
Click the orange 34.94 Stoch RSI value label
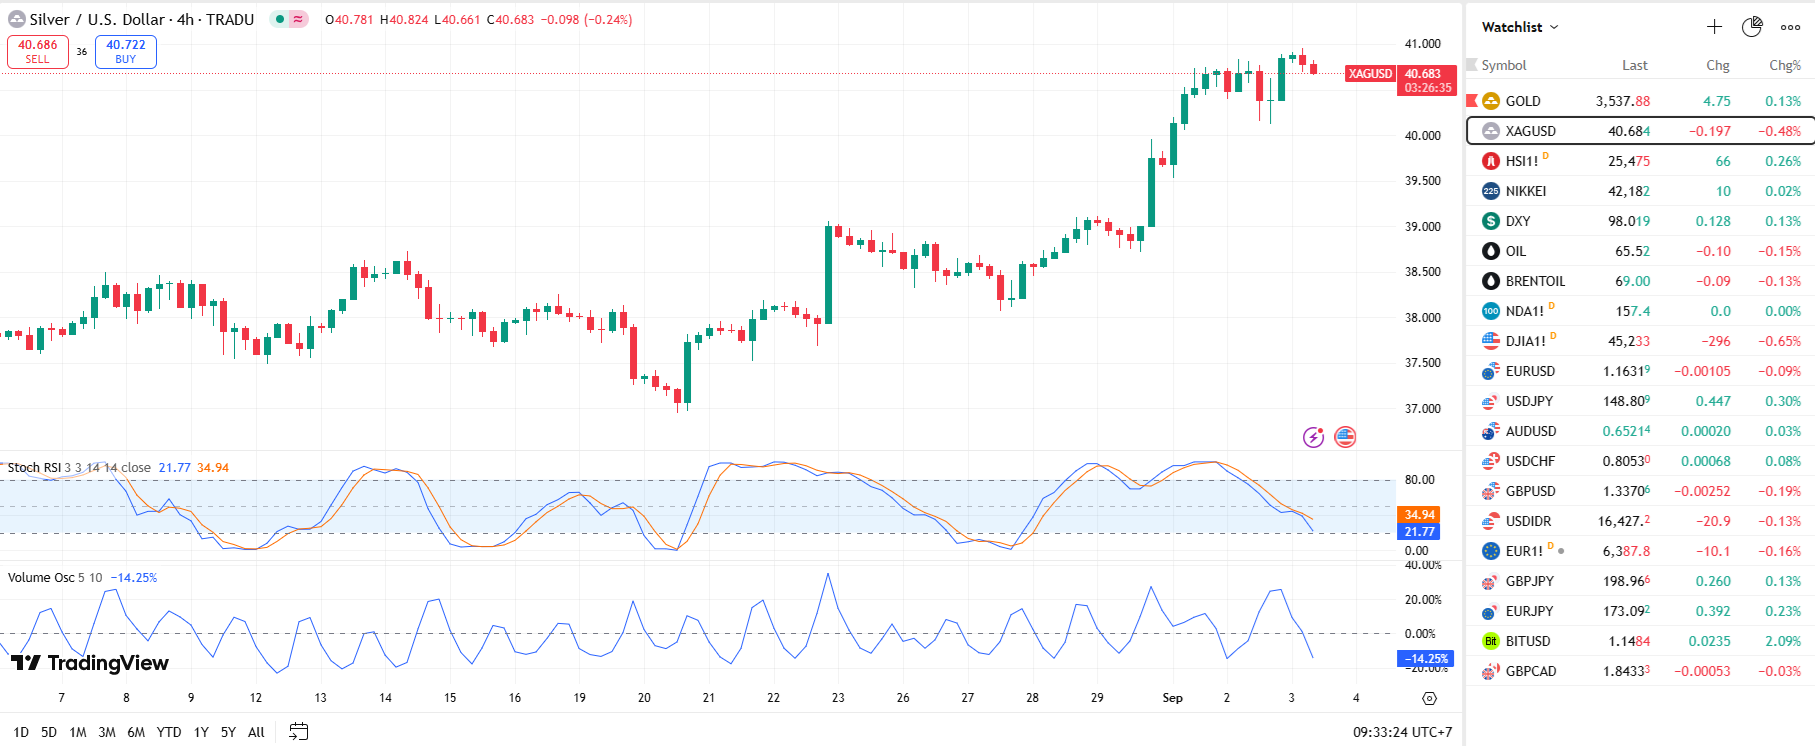coord(1419,515)
